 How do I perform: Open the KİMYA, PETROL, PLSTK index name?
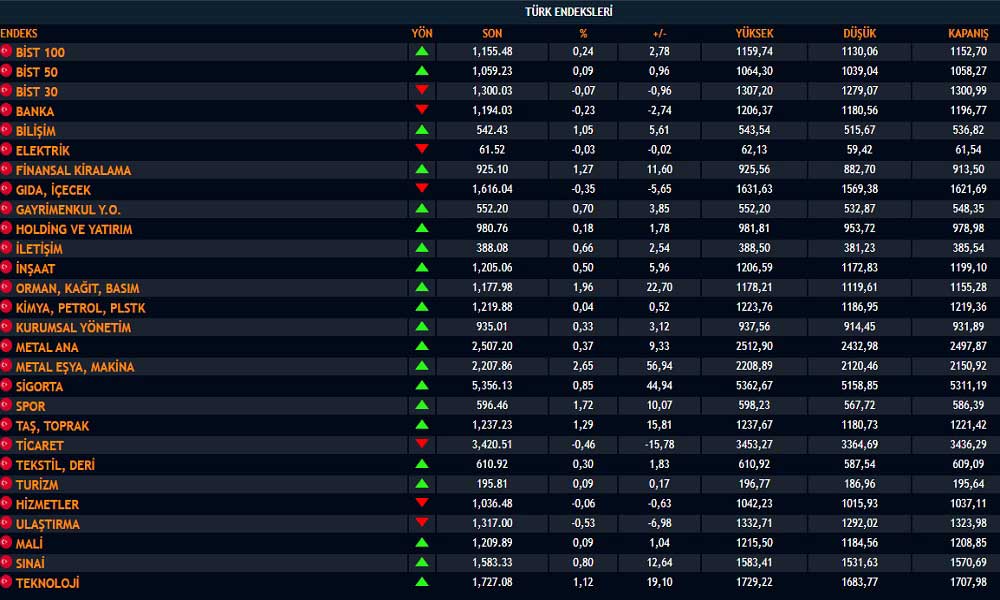pyautogui.click(x=80, y=308)
